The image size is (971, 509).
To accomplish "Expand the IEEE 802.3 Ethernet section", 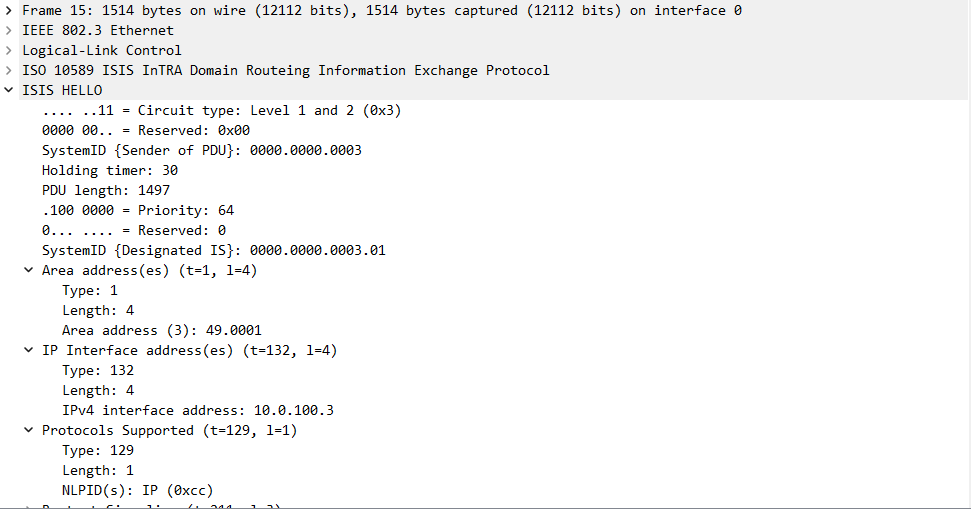I will (x=9, y=30).
